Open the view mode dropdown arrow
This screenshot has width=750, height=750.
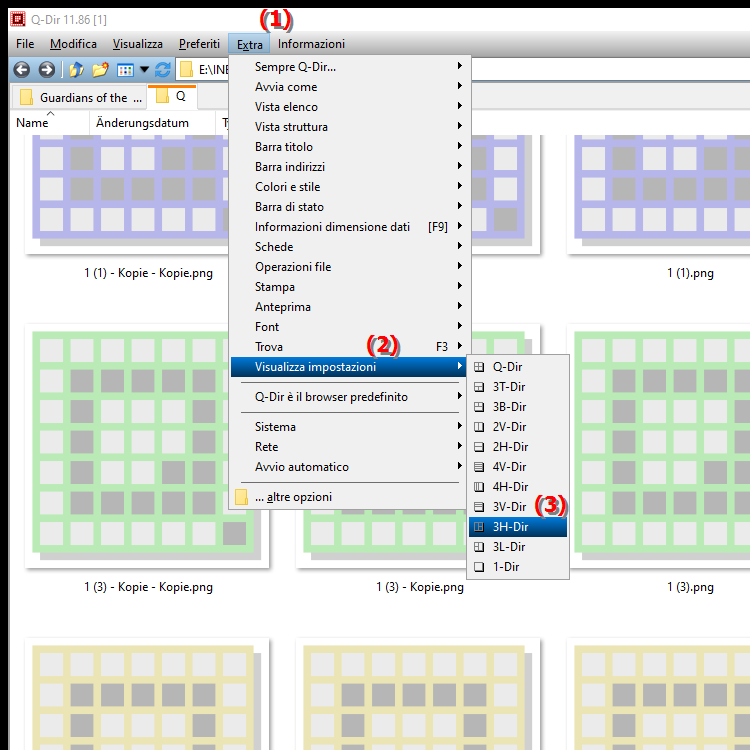click(144, 70)
